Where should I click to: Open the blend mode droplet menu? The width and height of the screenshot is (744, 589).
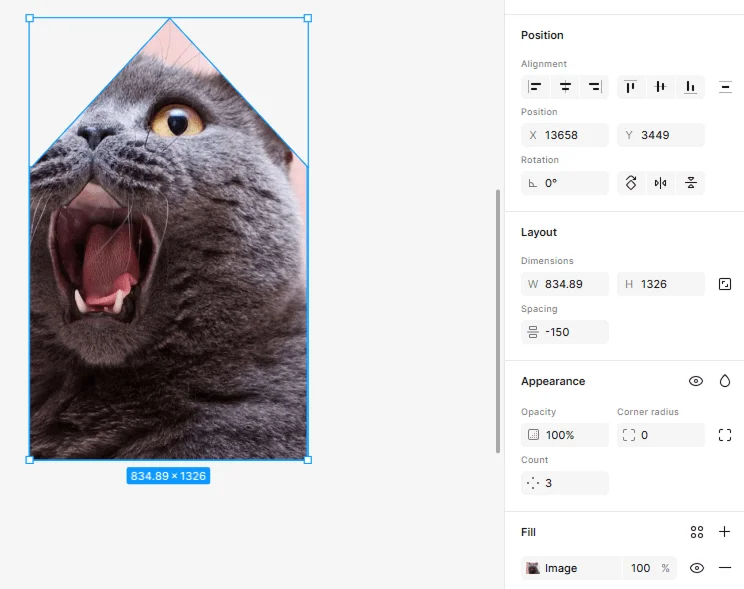click(725, 381)
